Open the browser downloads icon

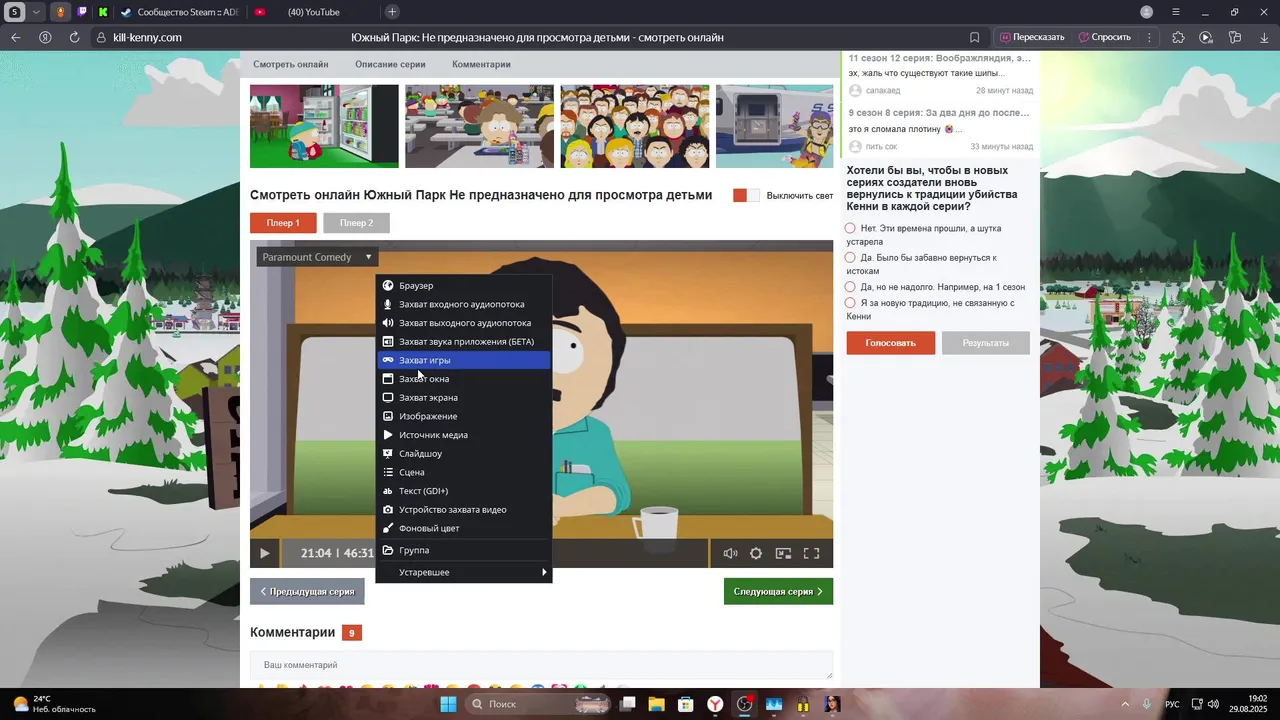click(x=1264, y=37)
